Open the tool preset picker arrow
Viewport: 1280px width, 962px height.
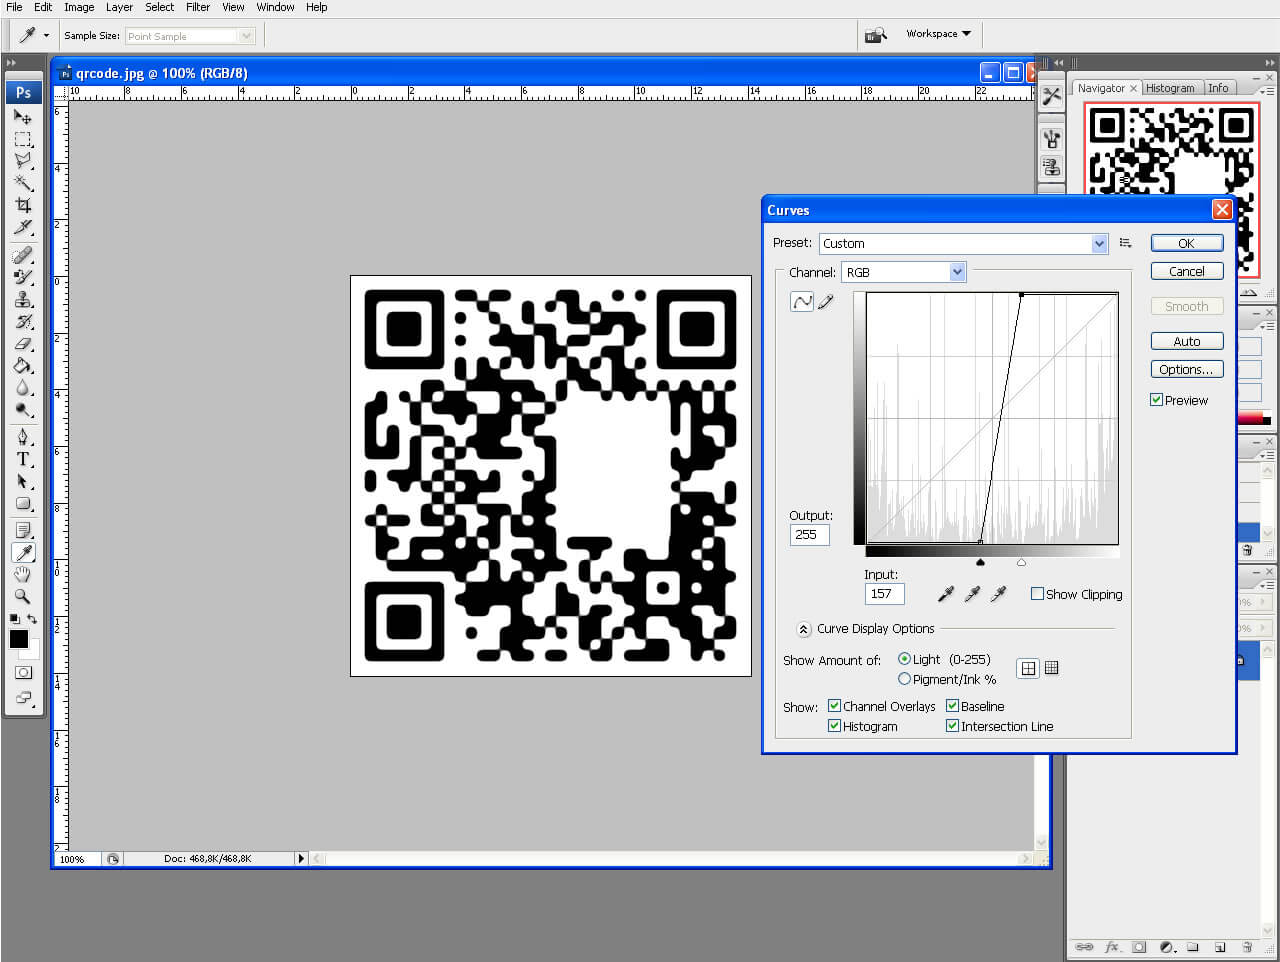pyautogui.click(x=46, y=35)
